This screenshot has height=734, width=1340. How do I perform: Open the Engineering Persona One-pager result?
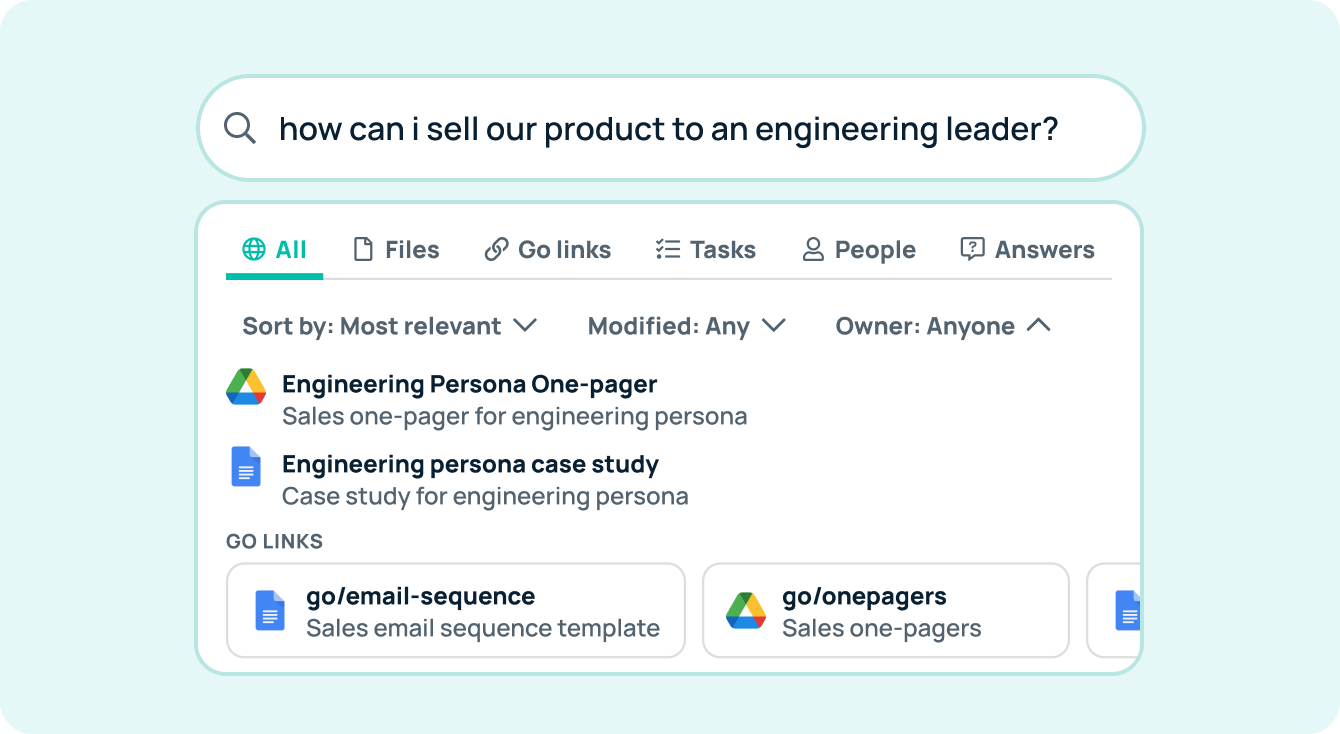486,400
